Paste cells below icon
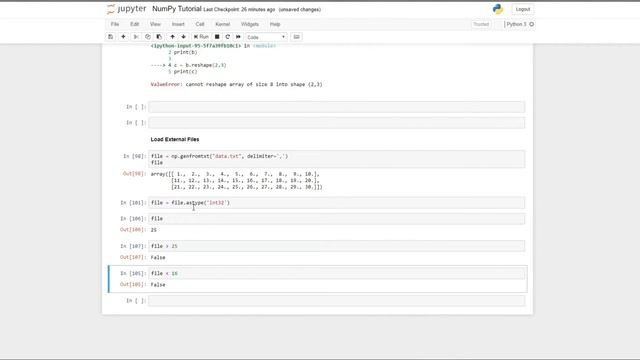 click(x=159, y=37)
